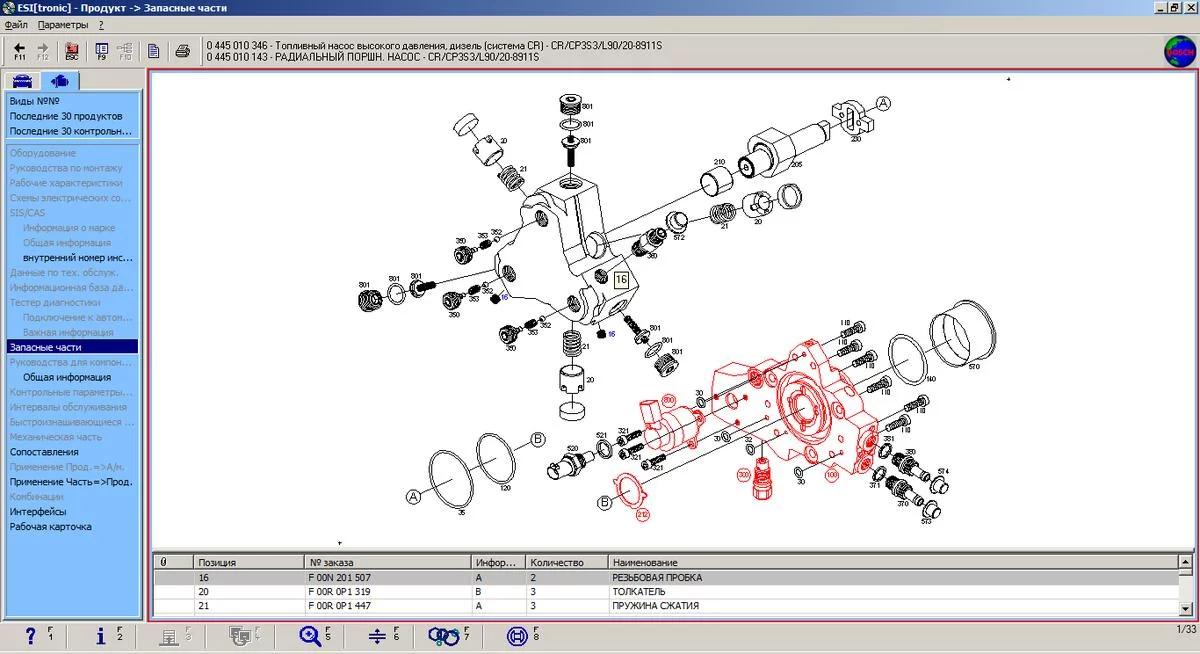Open the info F2 icon
The image size is (1200, 654).
(x=101, y=635)
